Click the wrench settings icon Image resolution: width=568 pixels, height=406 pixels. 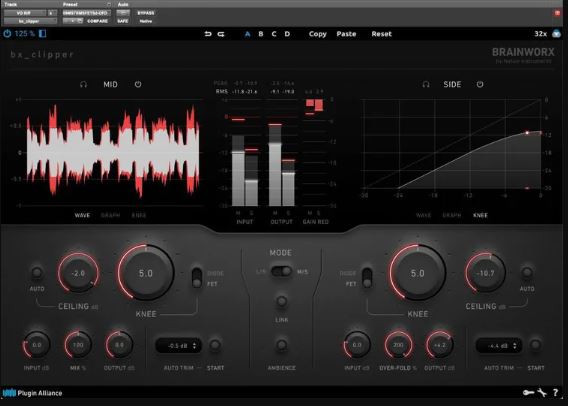pos(542,392)
